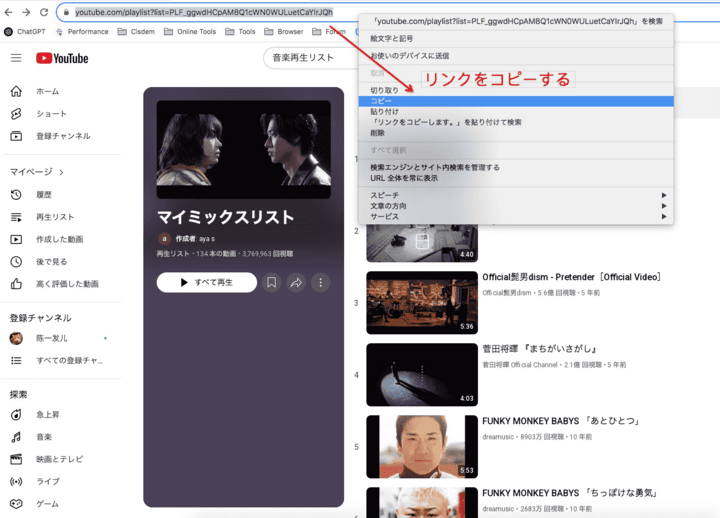
Task: Select 切り取り in context menu
Action: 516,90
